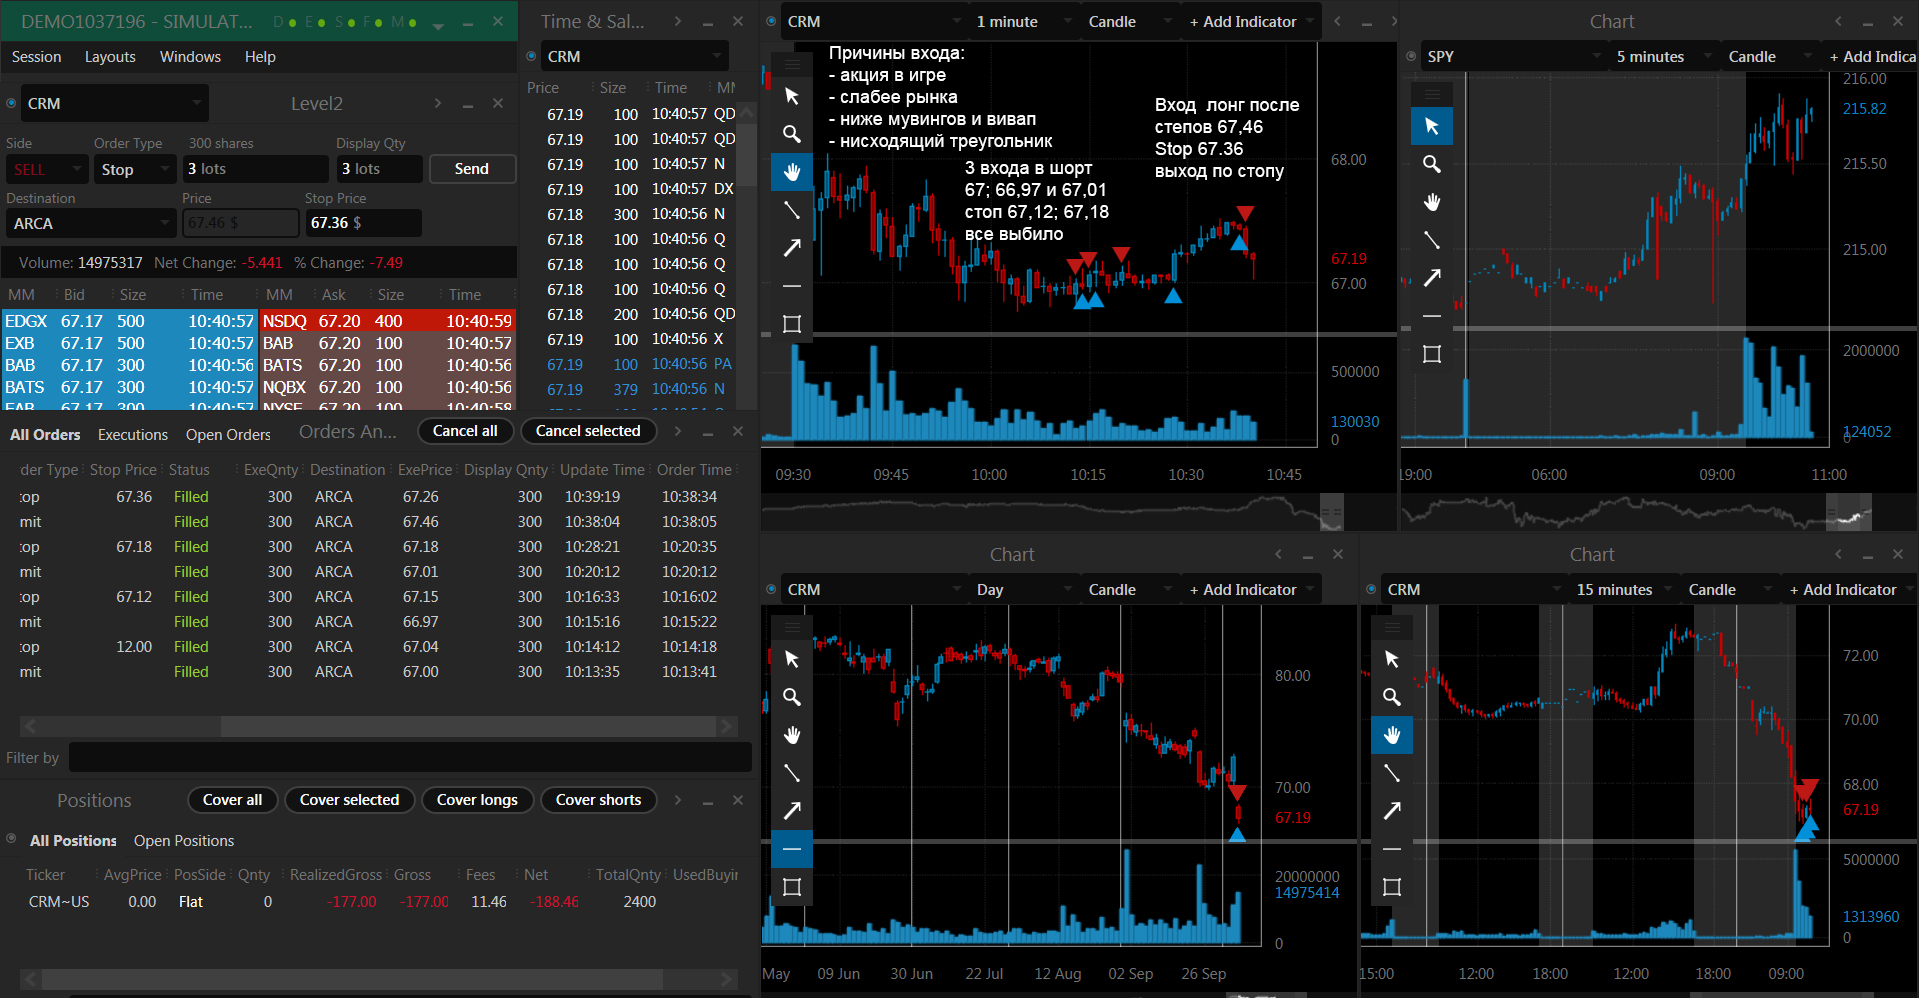Select horizontal line tool in CRM Day chart
1919x998 pixels.
[792, 849]
